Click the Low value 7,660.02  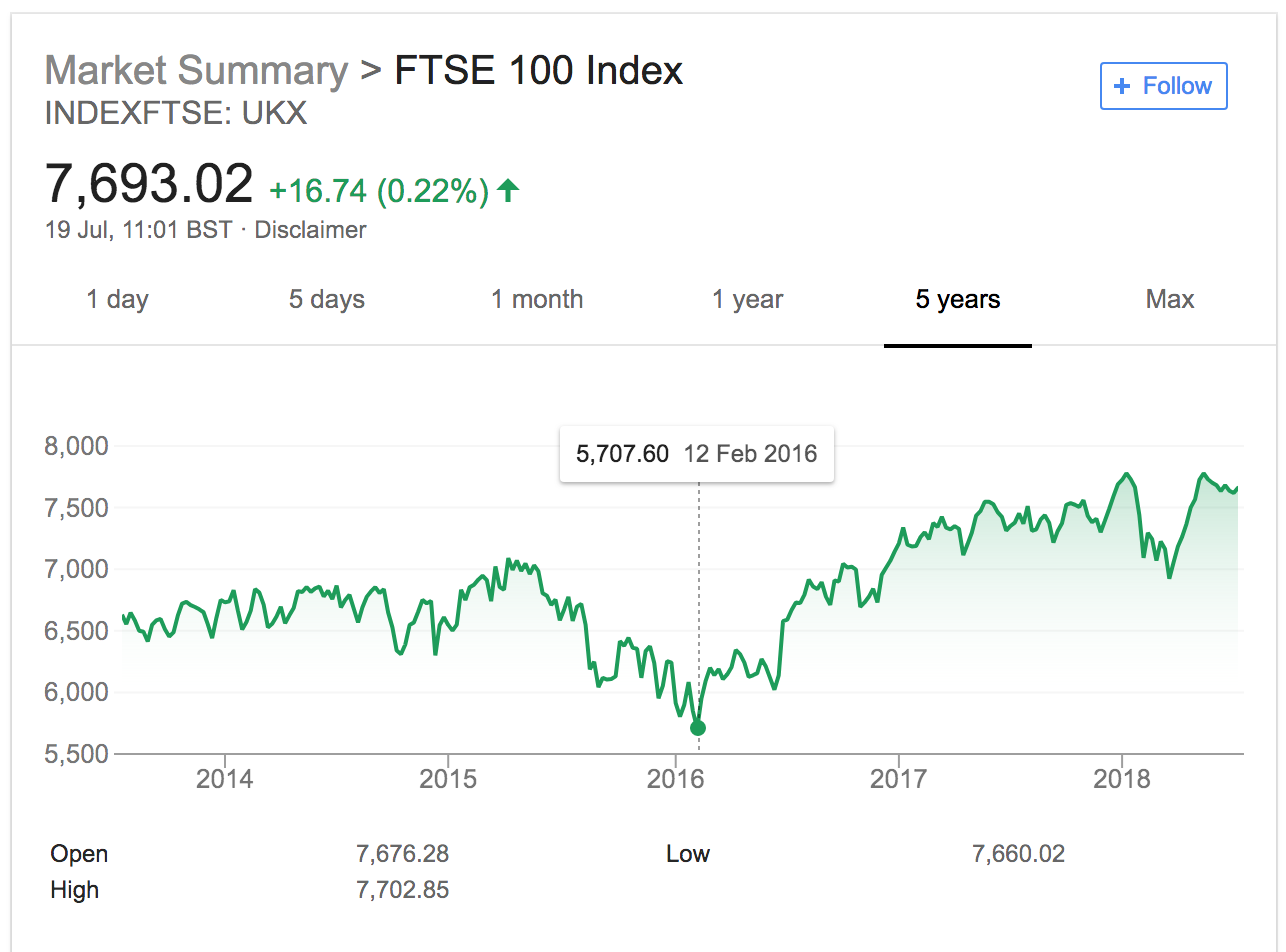[1018, 854]
